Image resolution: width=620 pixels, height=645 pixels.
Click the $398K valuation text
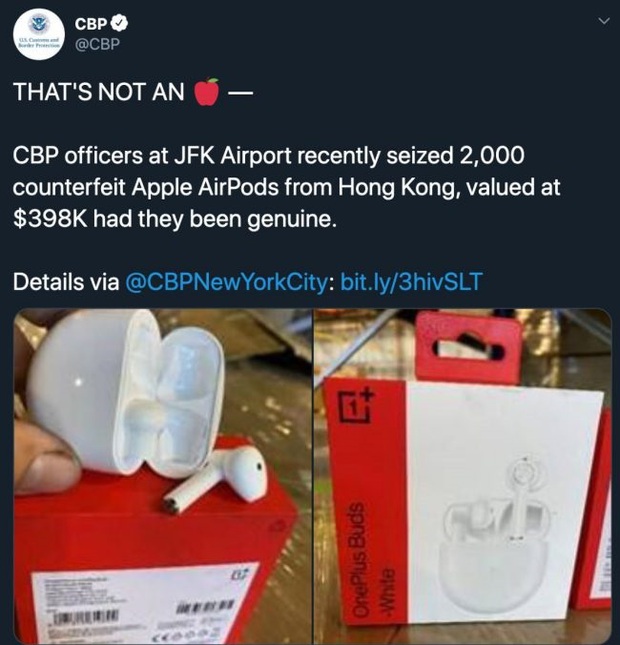(x=50, y=219)
